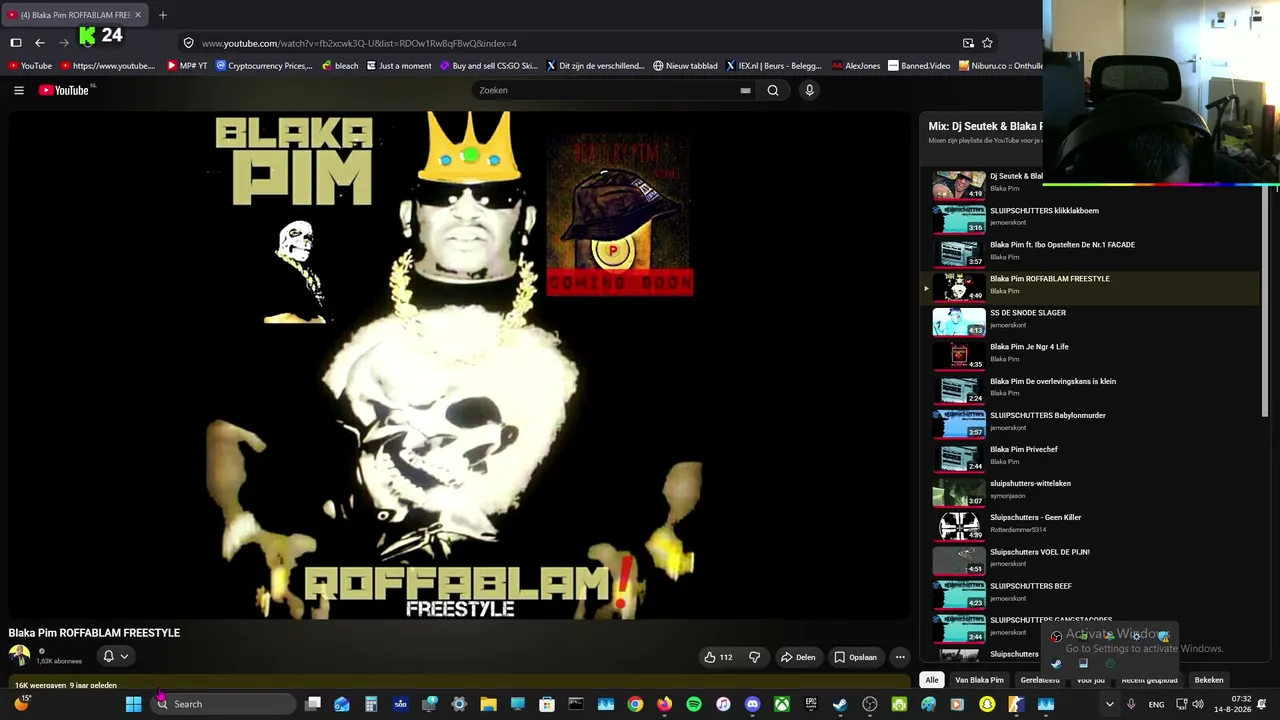Screen dimensions: 1280x720
Task: Open the on-screen keyboard icon in search box
Action: click(745, 90)
